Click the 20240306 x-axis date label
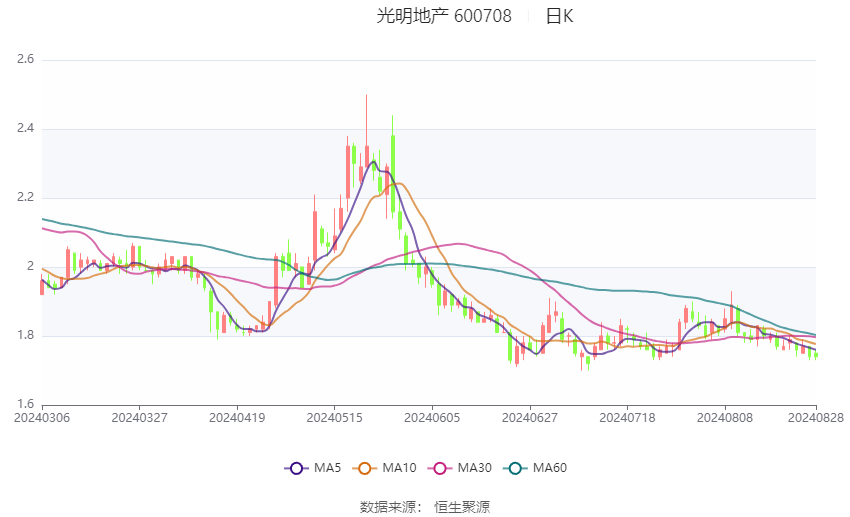The image size is (850, 517). pyautogui.click(x=42, y=418)
